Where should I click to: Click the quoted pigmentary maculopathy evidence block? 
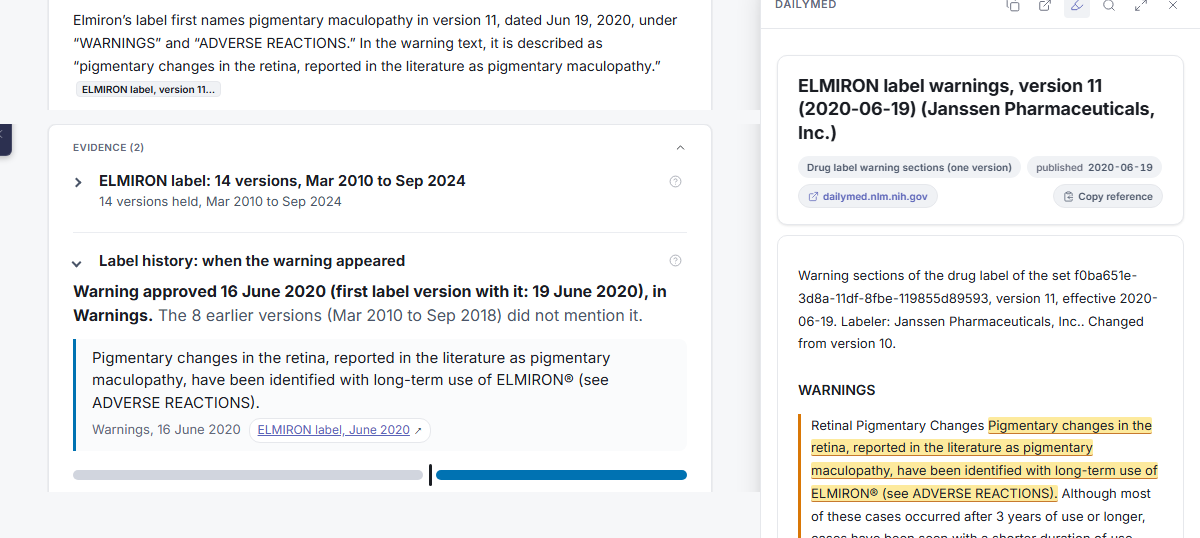(x=380, y=395)
